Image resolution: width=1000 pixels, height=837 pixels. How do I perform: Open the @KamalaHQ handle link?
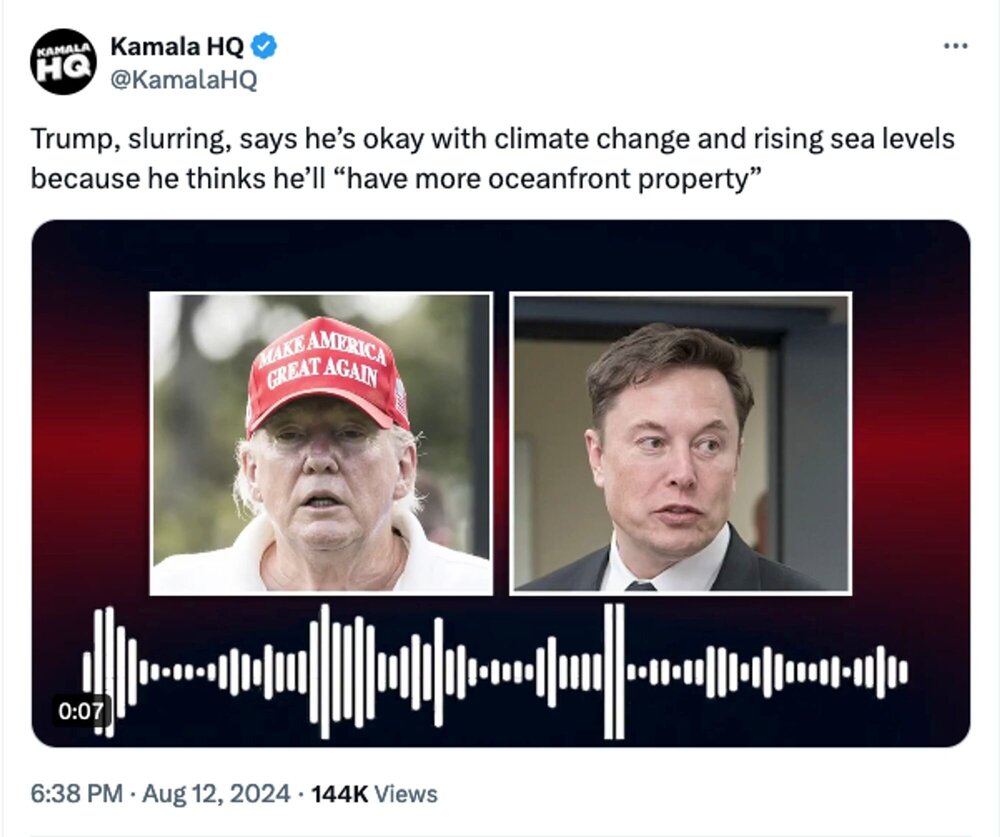183,80
